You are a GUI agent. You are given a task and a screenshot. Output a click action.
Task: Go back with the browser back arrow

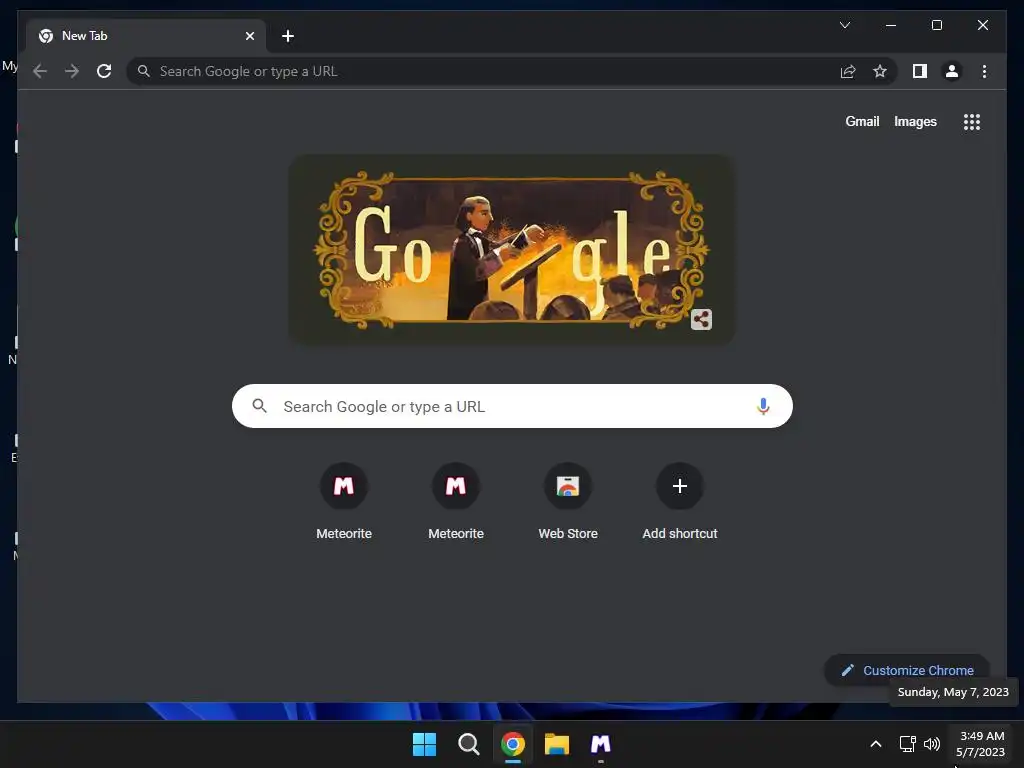(40, 71)
